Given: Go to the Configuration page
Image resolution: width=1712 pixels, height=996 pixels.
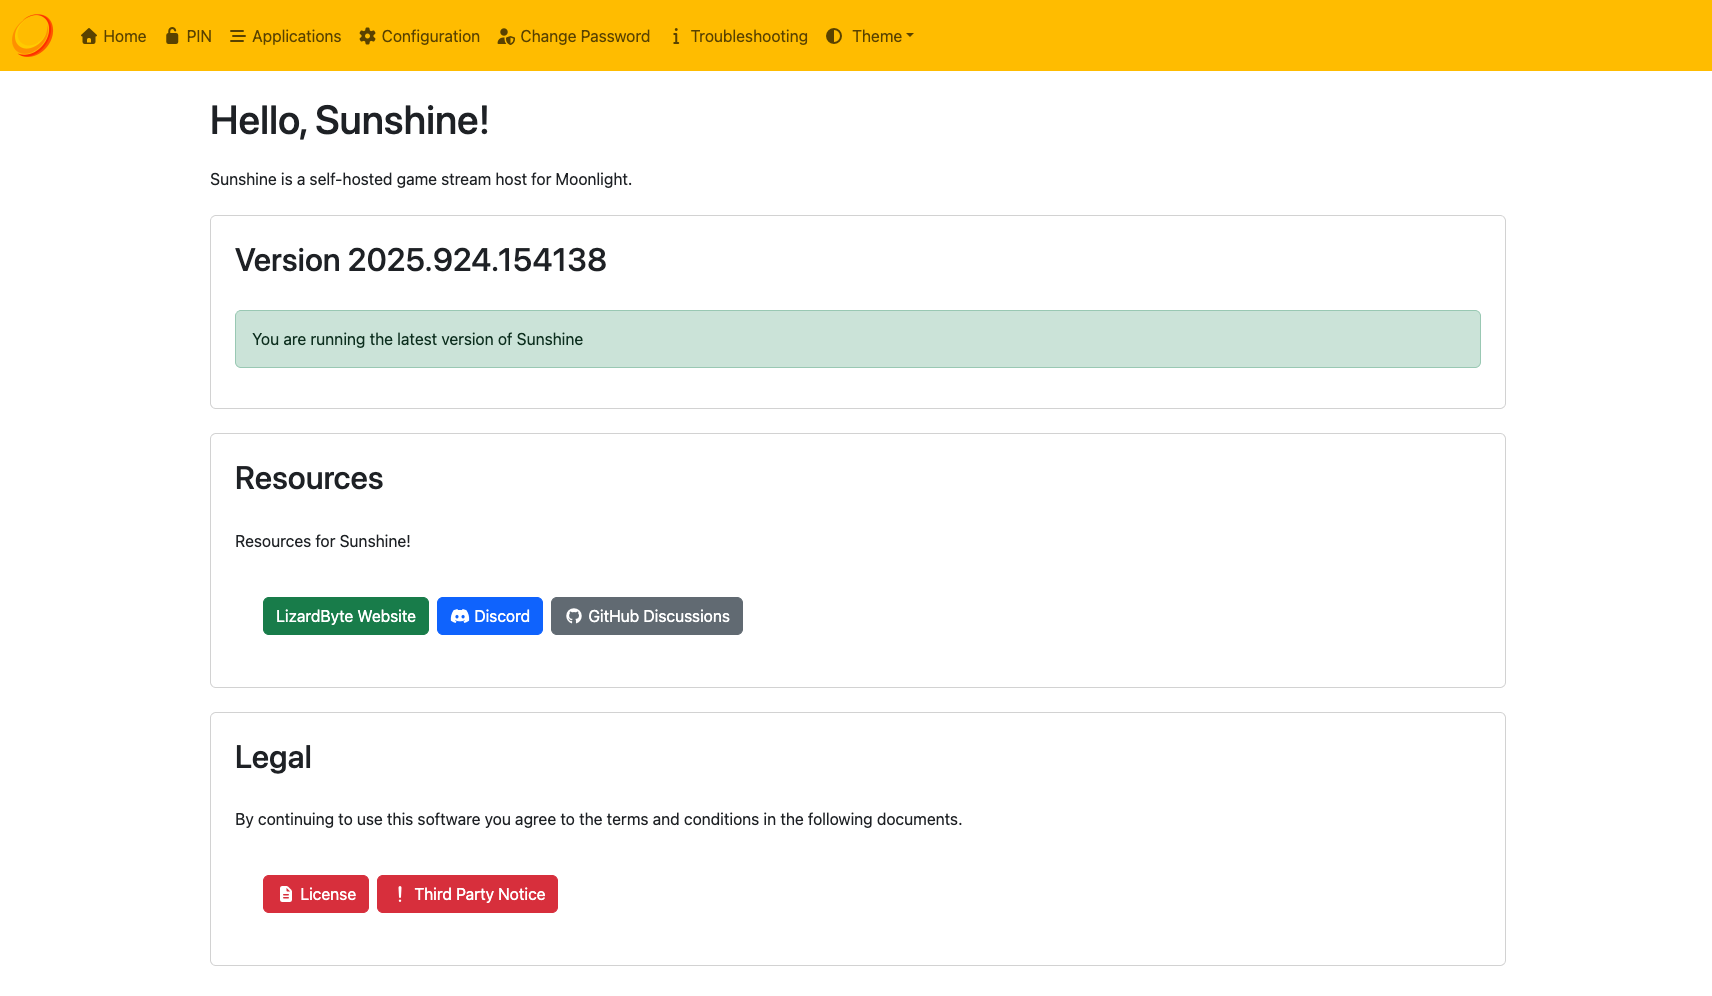Looking at the screenshot, I should [430, 36].
